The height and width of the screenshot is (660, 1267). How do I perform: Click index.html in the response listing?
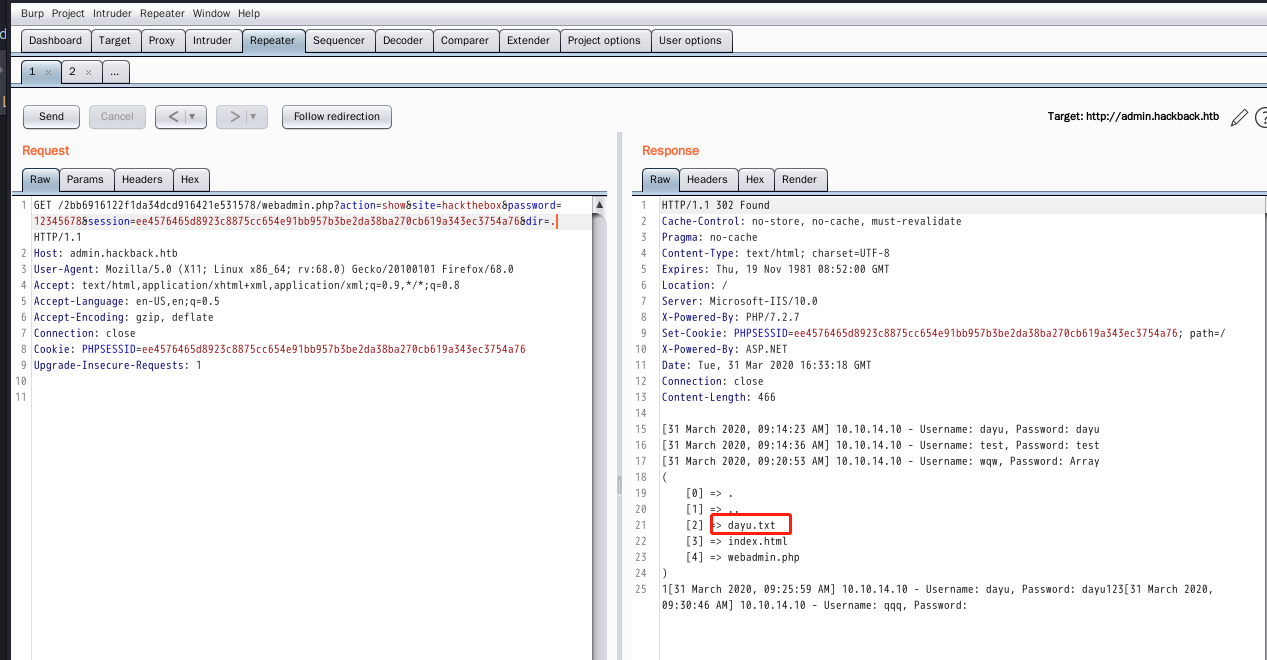tap(757, 541)
